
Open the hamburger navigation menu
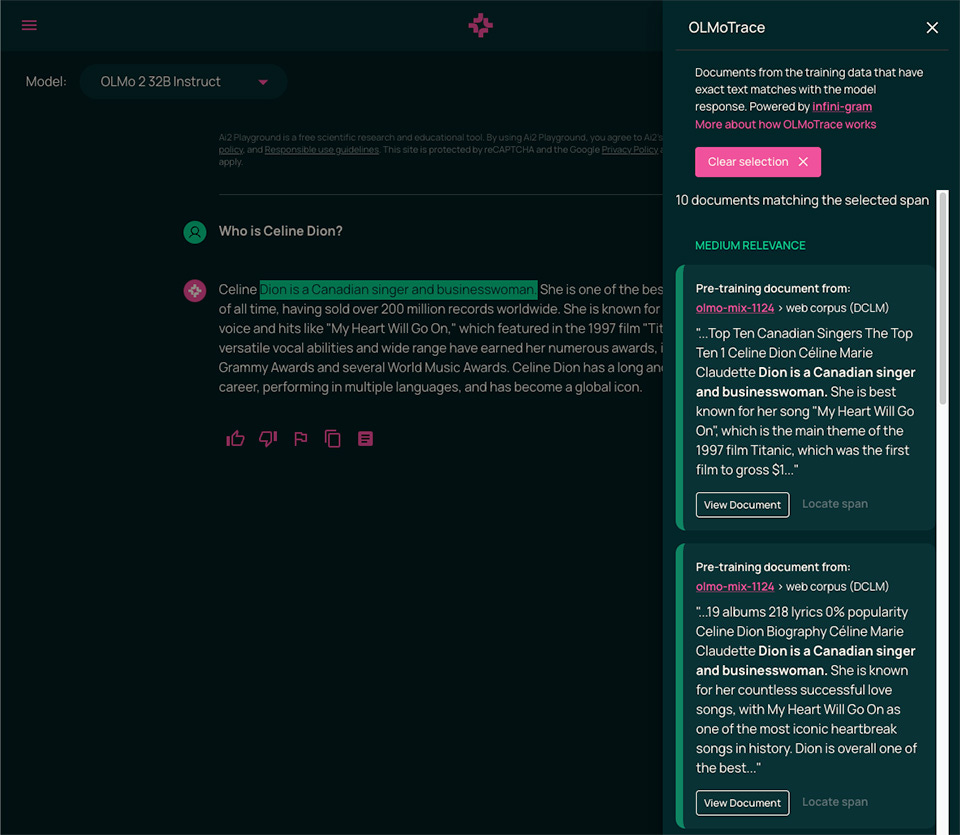click(29, 25)
